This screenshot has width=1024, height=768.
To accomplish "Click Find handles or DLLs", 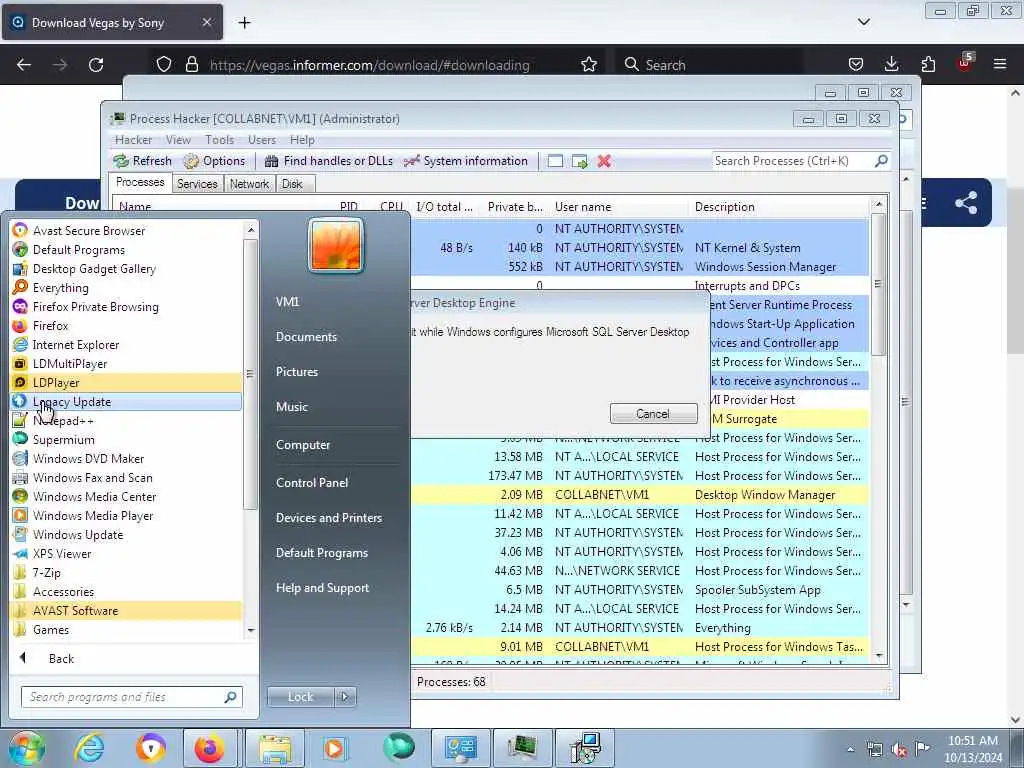I will 329,161.
